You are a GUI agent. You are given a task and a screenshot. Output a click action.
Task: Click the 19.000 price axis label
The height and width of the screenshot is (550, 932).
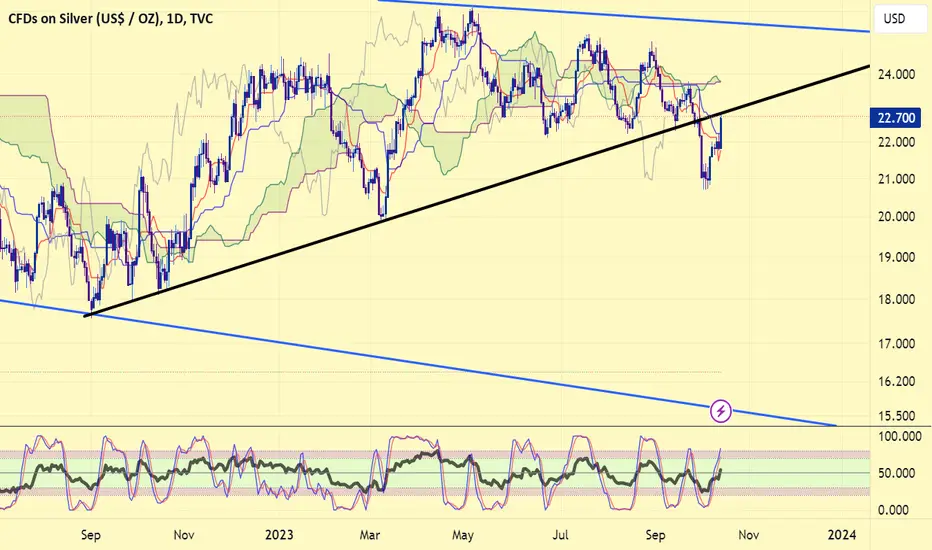[896, 257]
